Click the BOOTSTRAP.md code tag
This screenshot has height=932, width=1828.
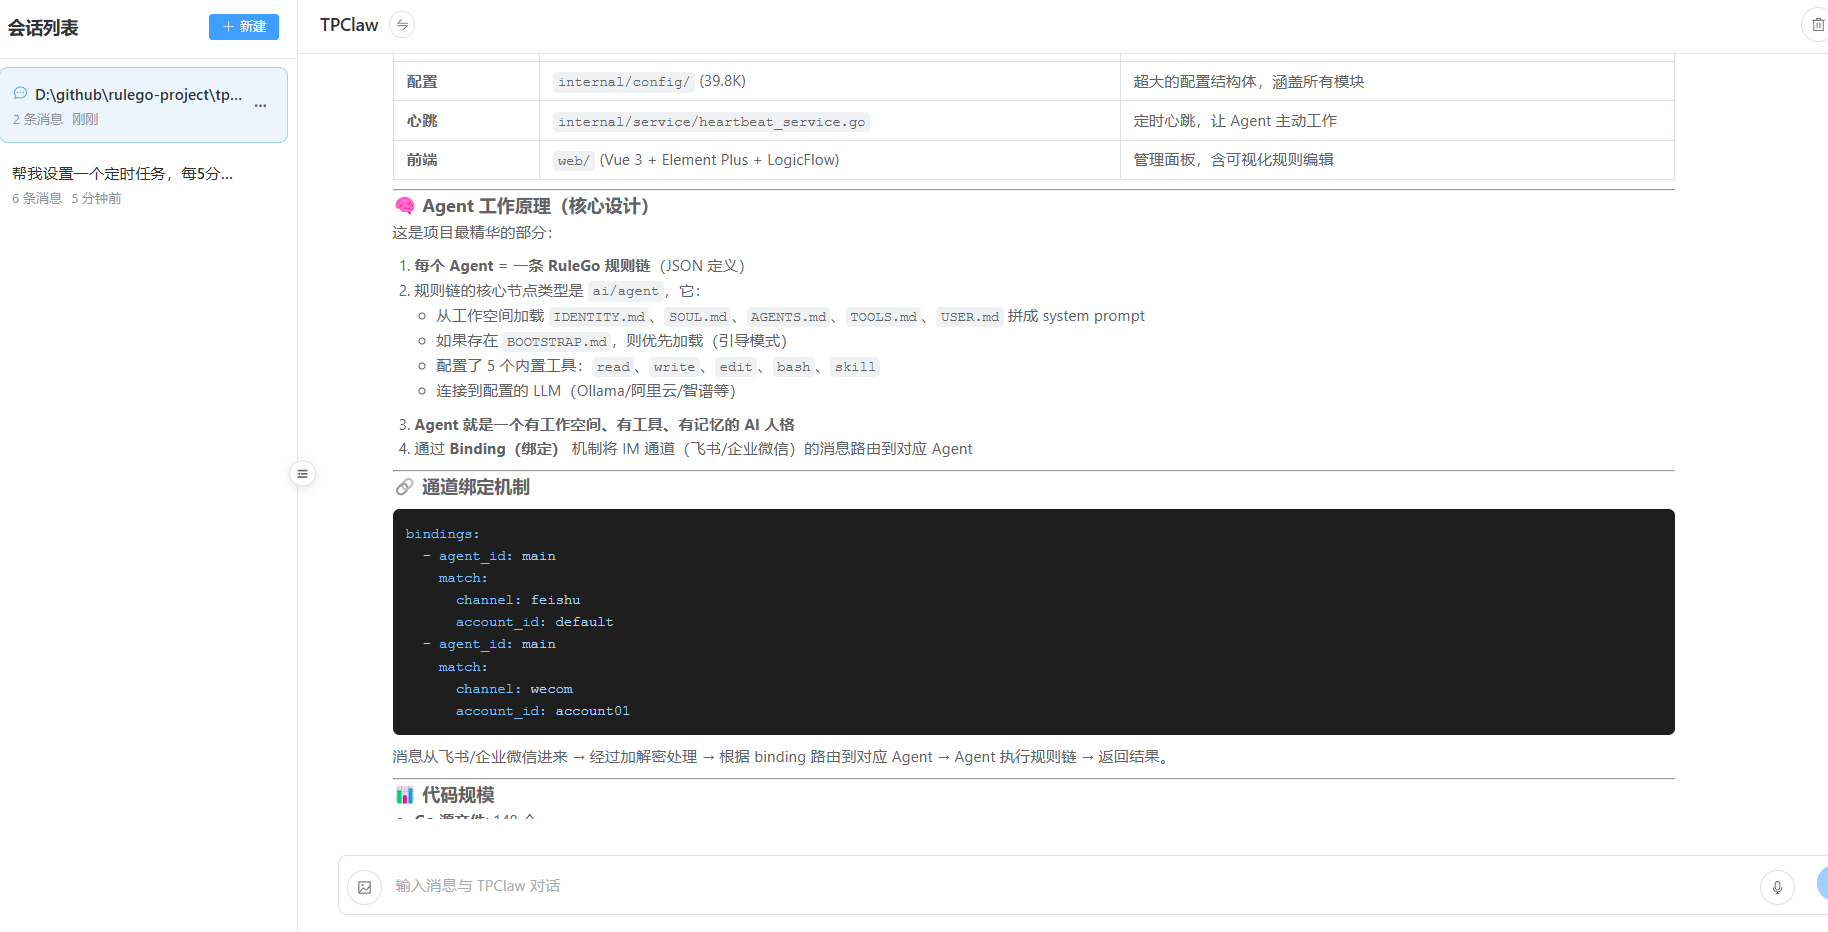coord(556,342)
